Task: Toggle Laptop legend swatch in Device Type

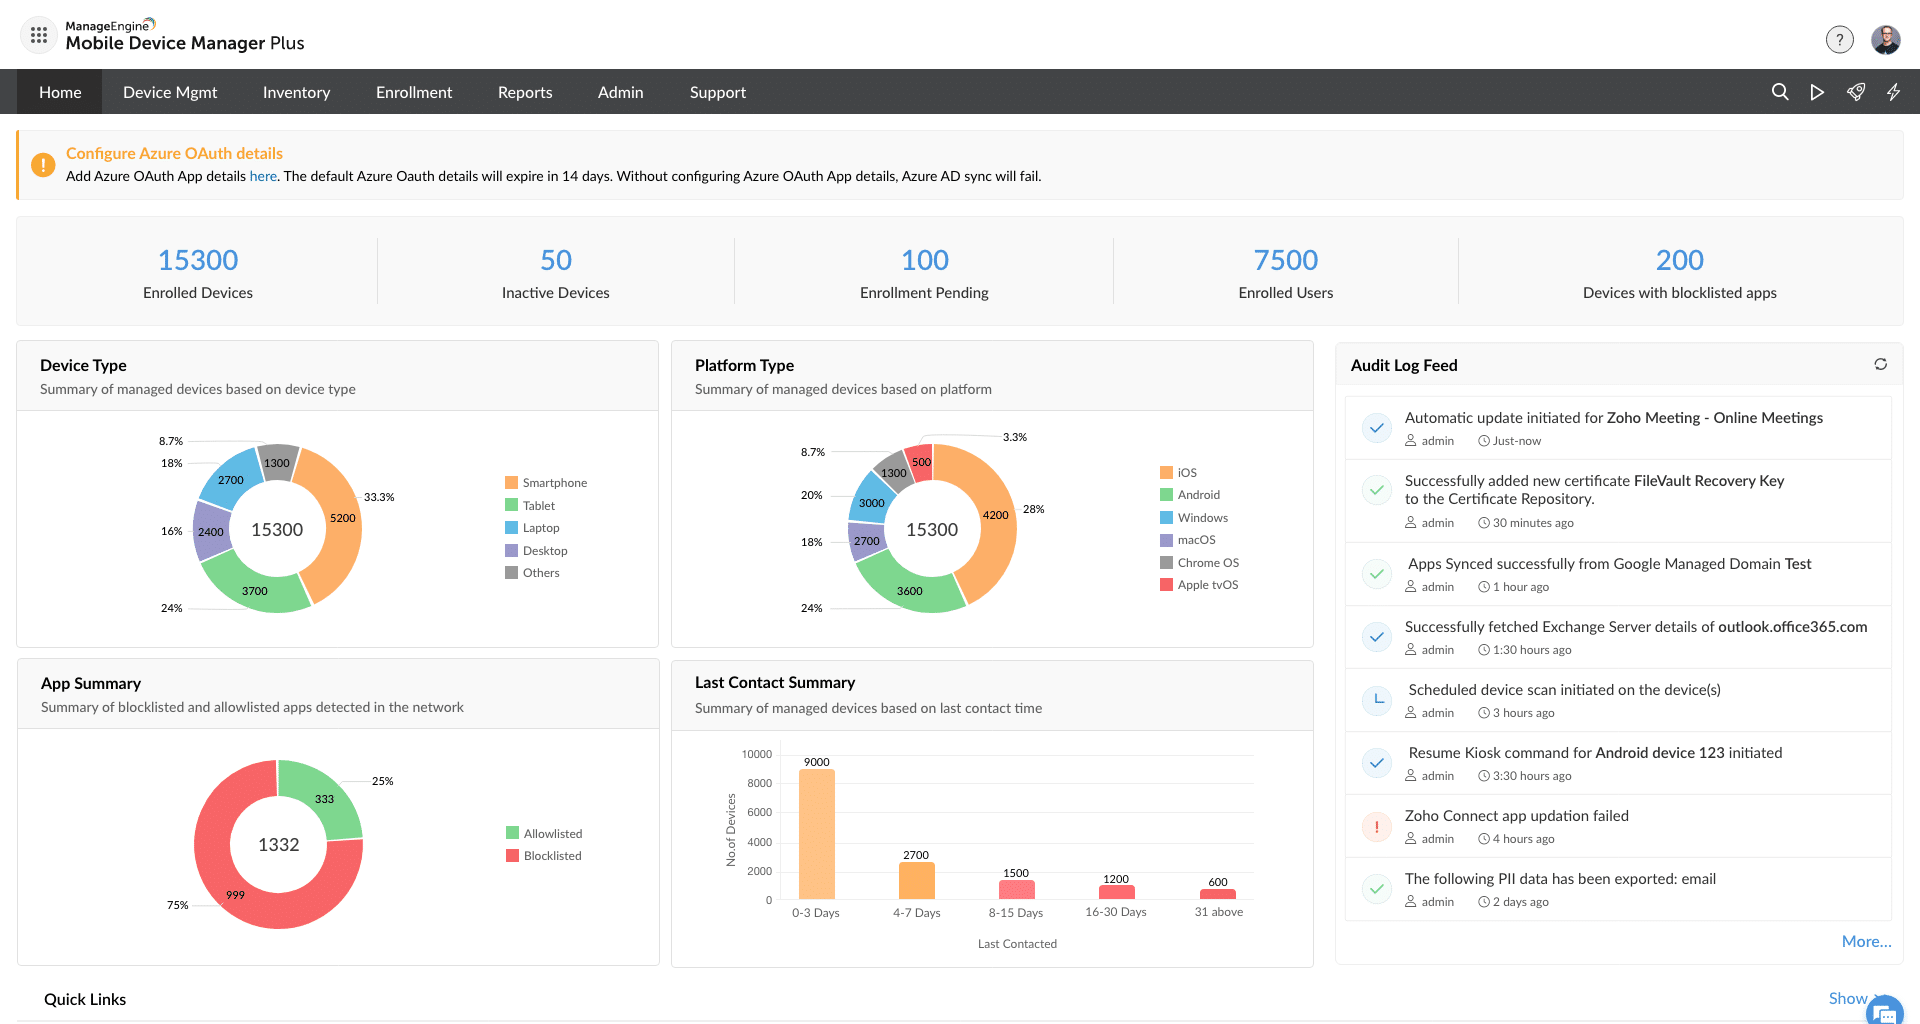Action: click(x=512, y=527)
